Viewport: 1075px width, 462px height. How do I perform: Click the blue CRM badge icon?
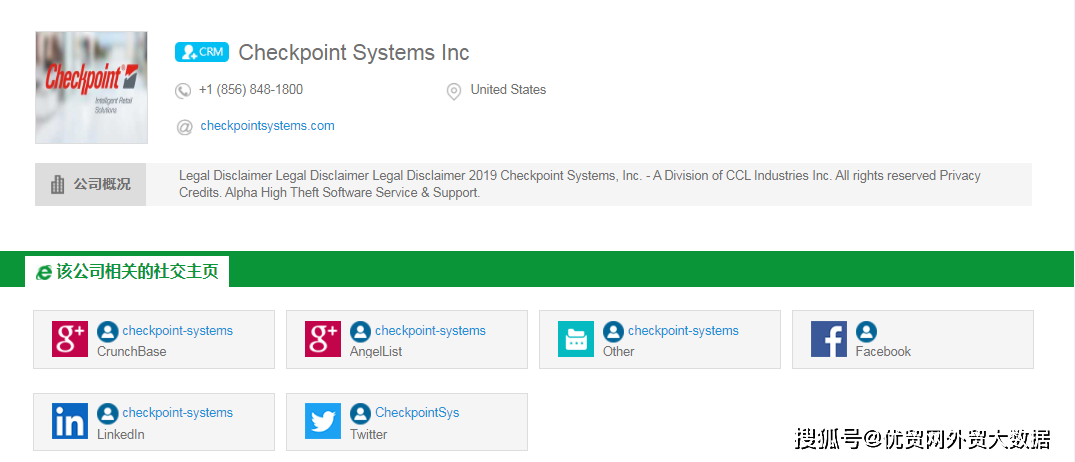click(x=202, y=52)
